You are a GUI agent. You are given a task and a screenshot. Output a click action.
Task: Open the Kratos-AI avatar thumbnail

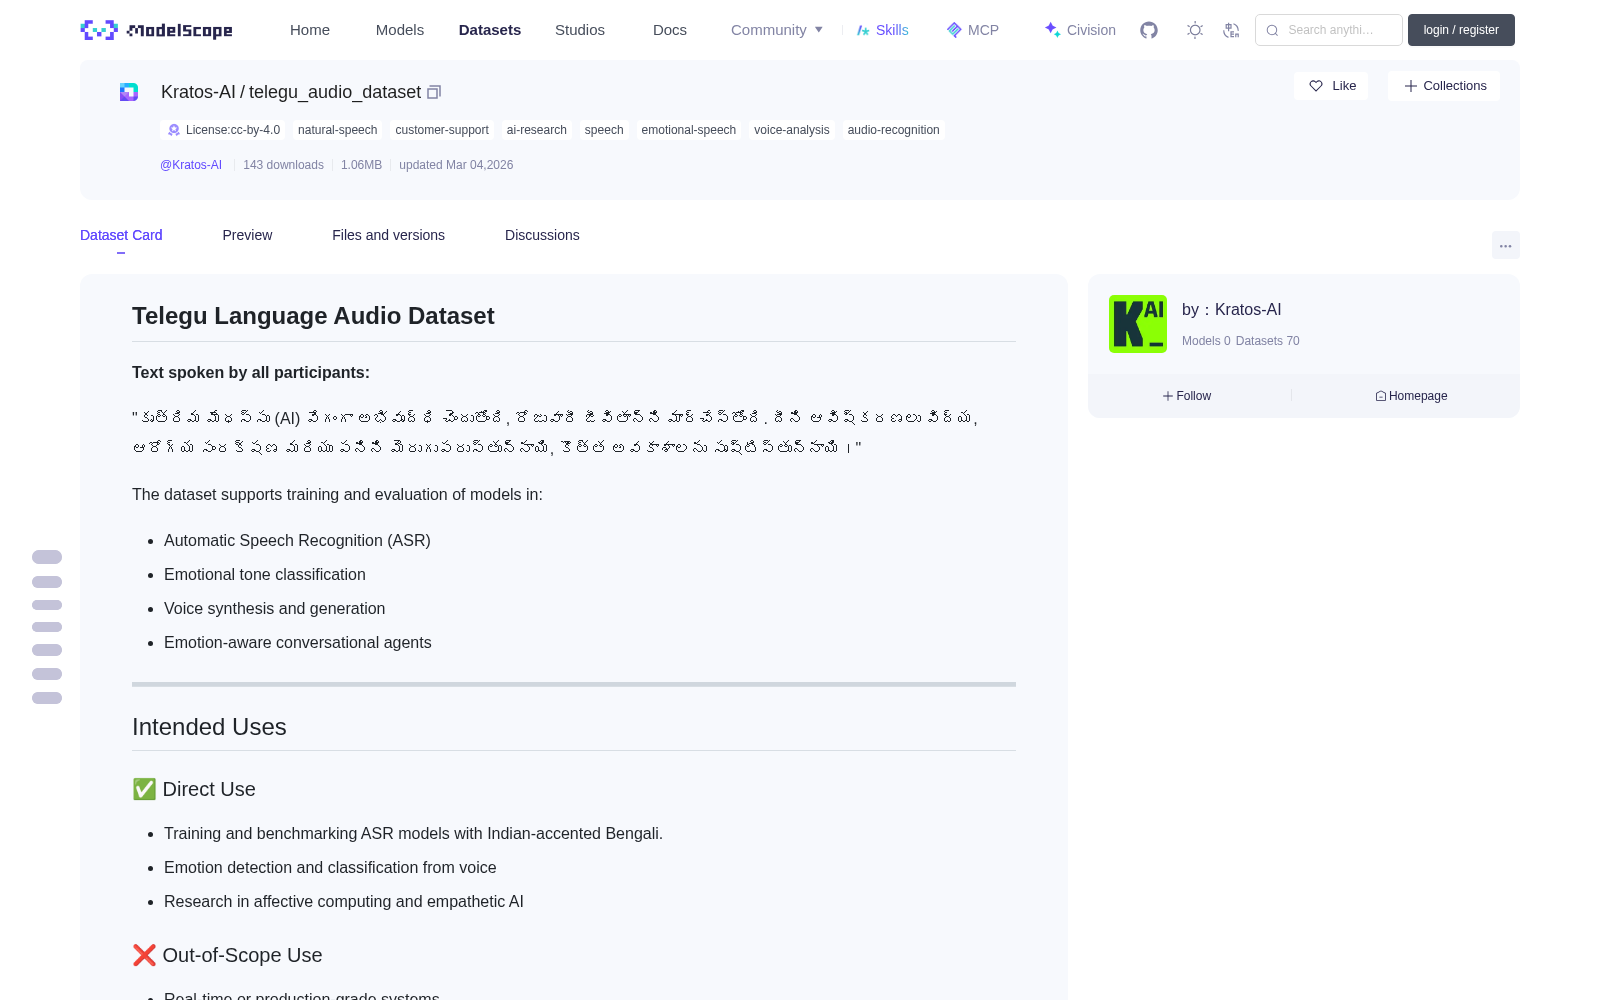point(1138,324)
